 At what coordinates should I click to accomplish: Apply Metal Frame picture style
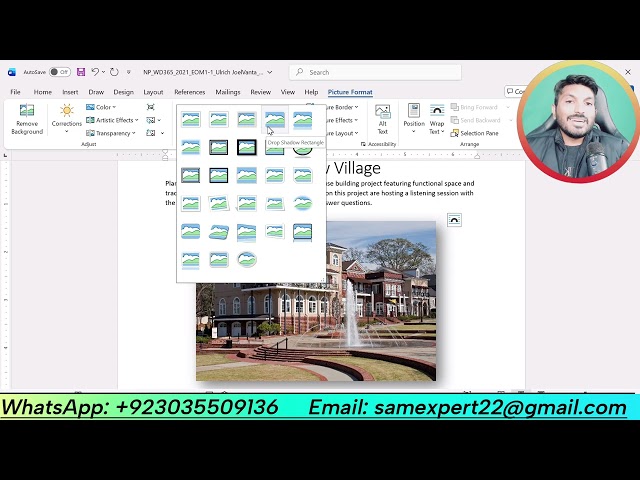point(247,119)
